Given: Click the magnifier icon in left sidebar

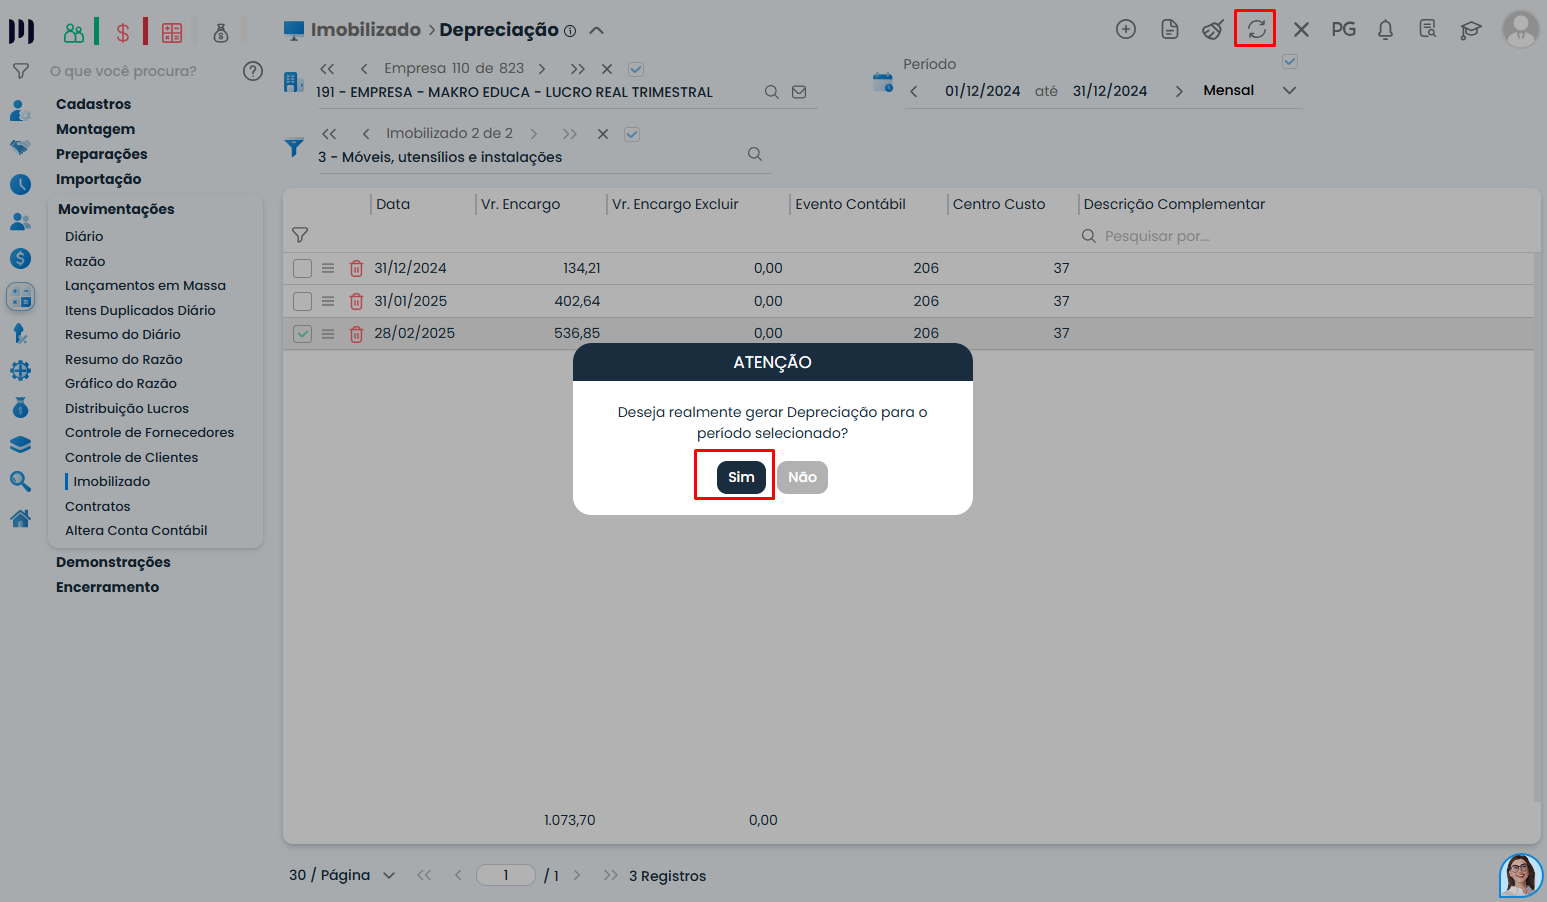Looking at the screenshot, I should 20,481.
